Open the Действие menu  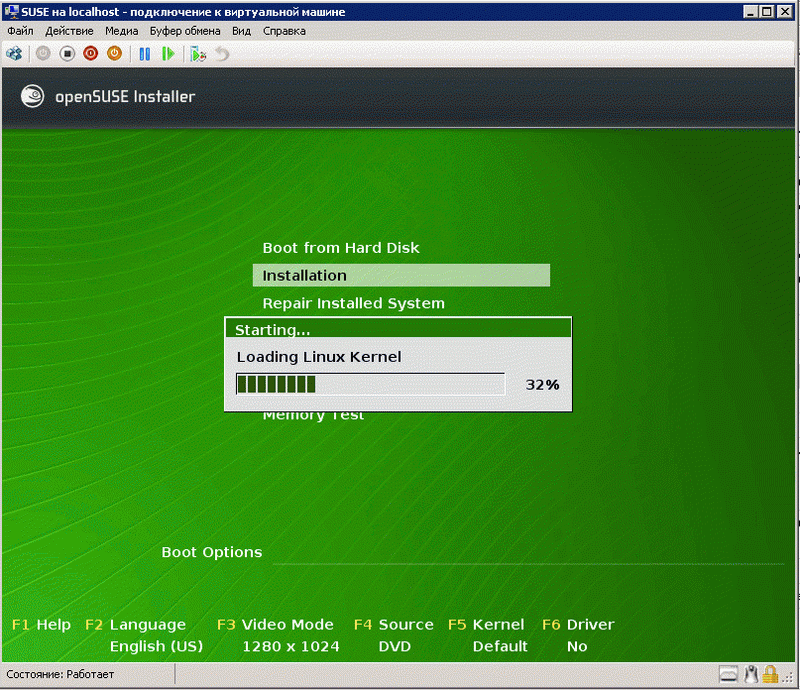point(69,31)
